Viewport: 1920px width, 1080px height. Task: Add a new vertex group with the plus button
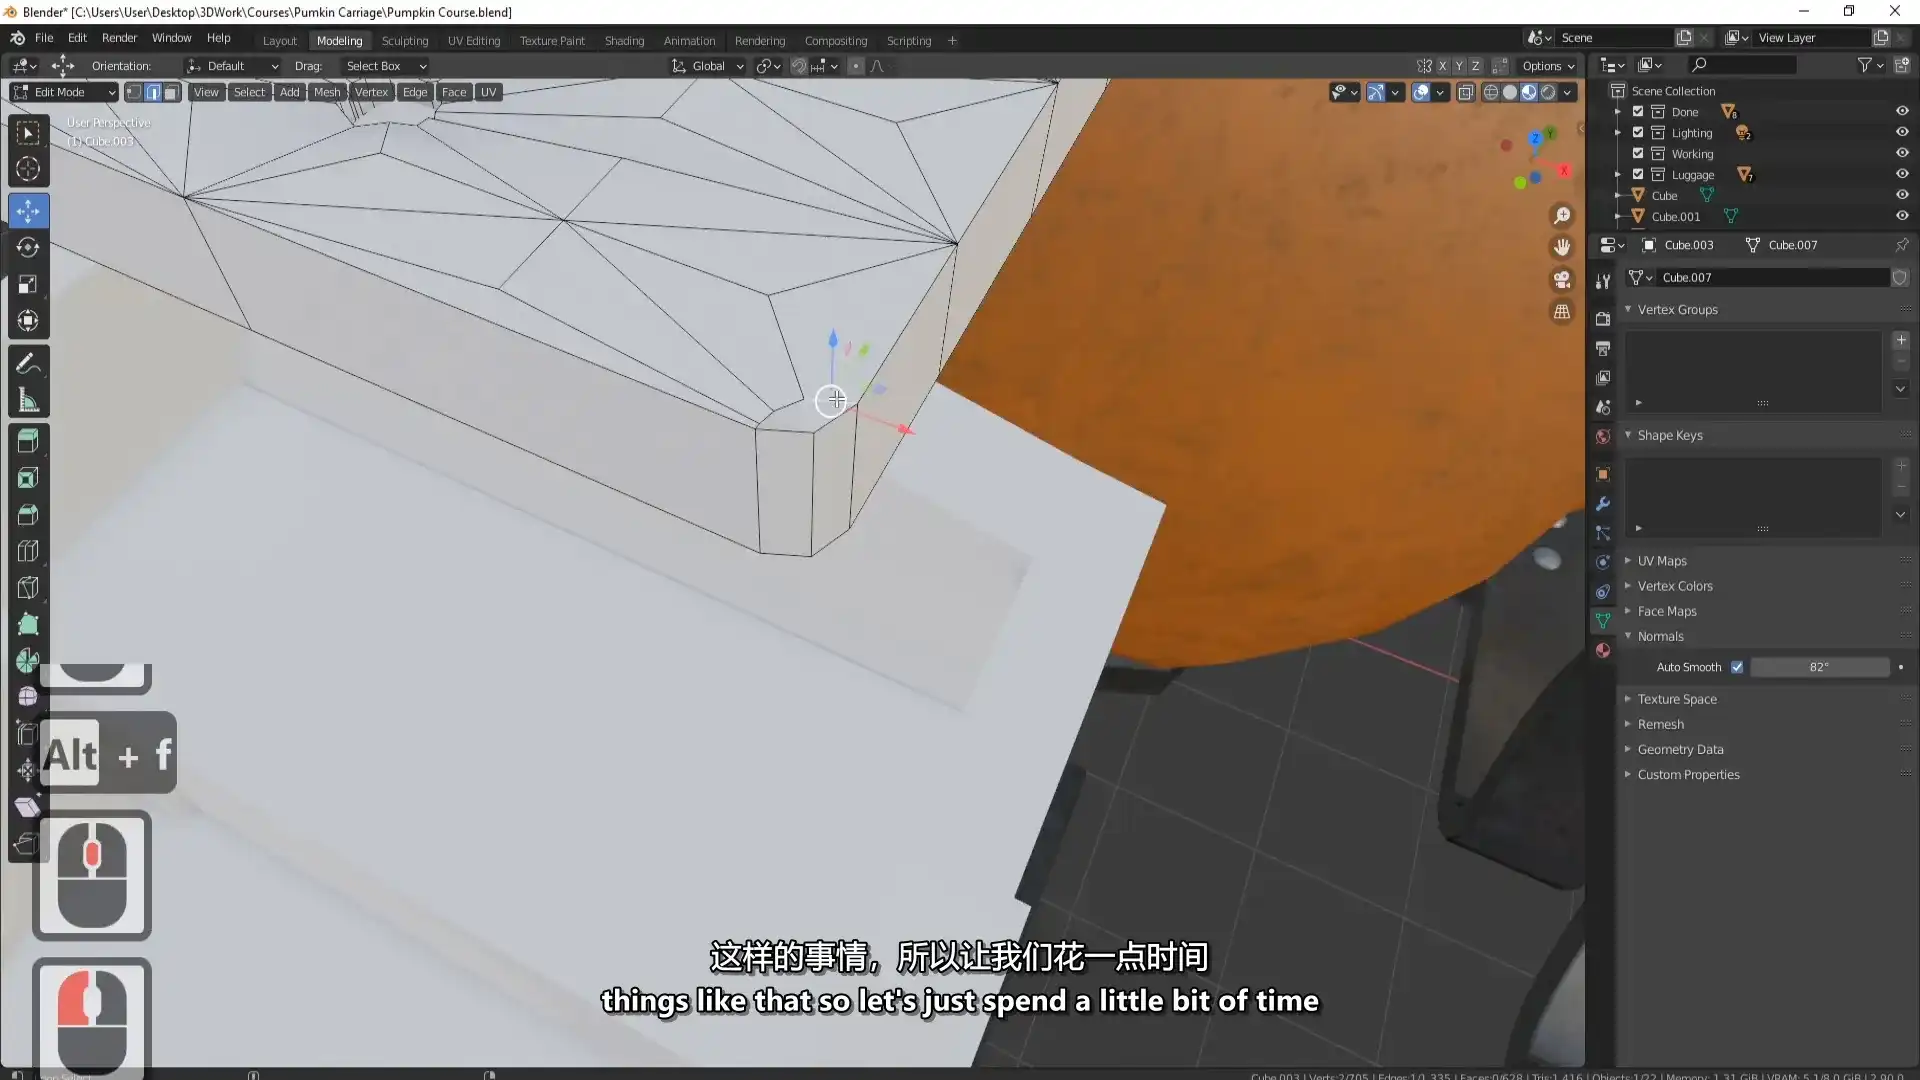[1900, 340]
